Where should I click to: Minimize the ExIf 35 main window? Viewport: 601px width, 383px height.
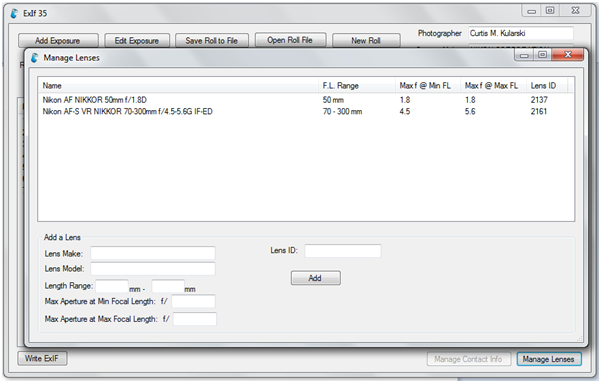click(531, 11)
